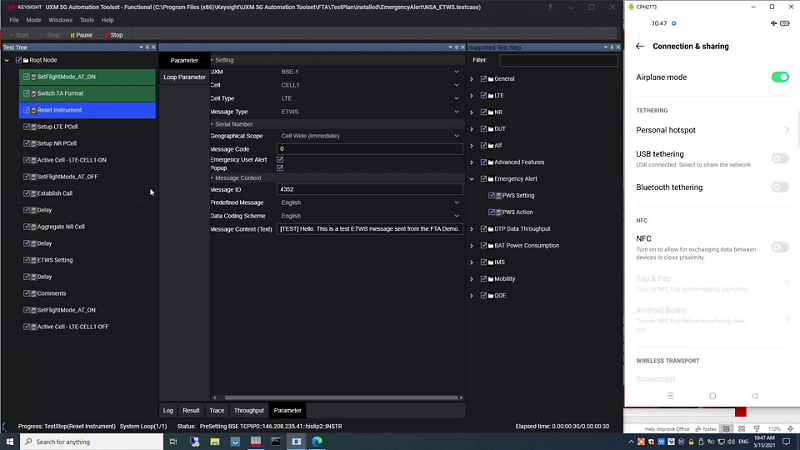Click the Pause button in the toolbar
This screenshot has height=450, width=800.
[82, 35]
